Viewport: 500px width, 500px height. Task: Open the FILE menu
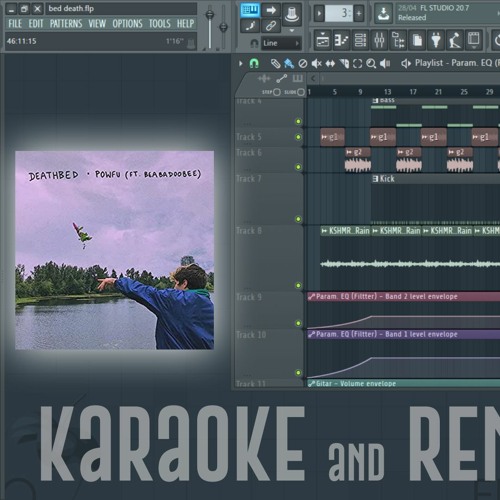coord(15,24)
